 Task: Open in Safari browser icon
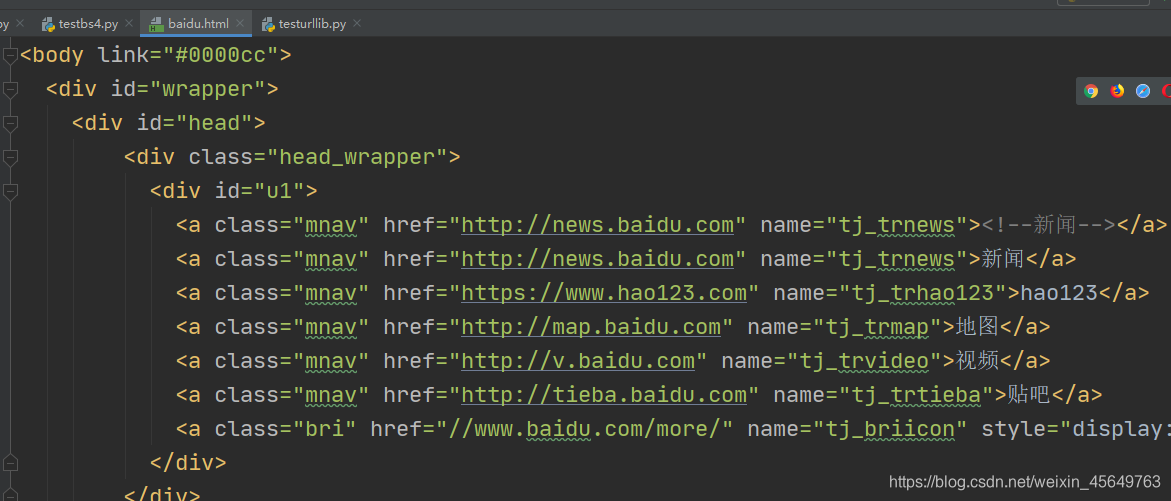tap(1143, 91)
